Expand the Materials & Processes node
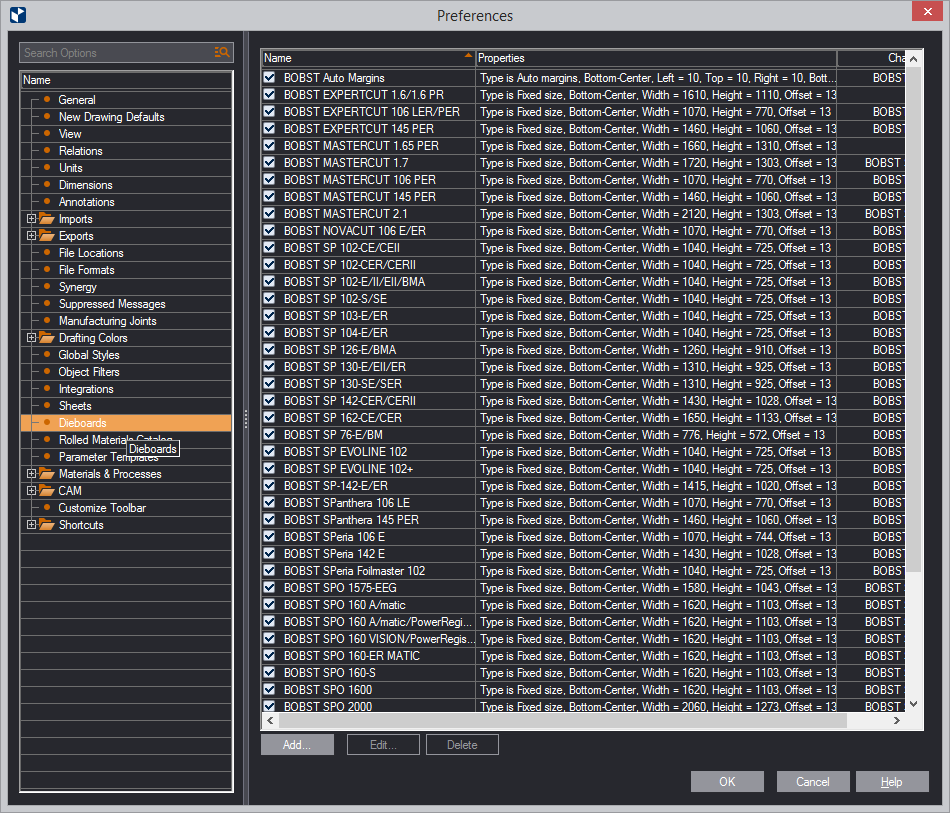950x813 pixels. point(32,474)
